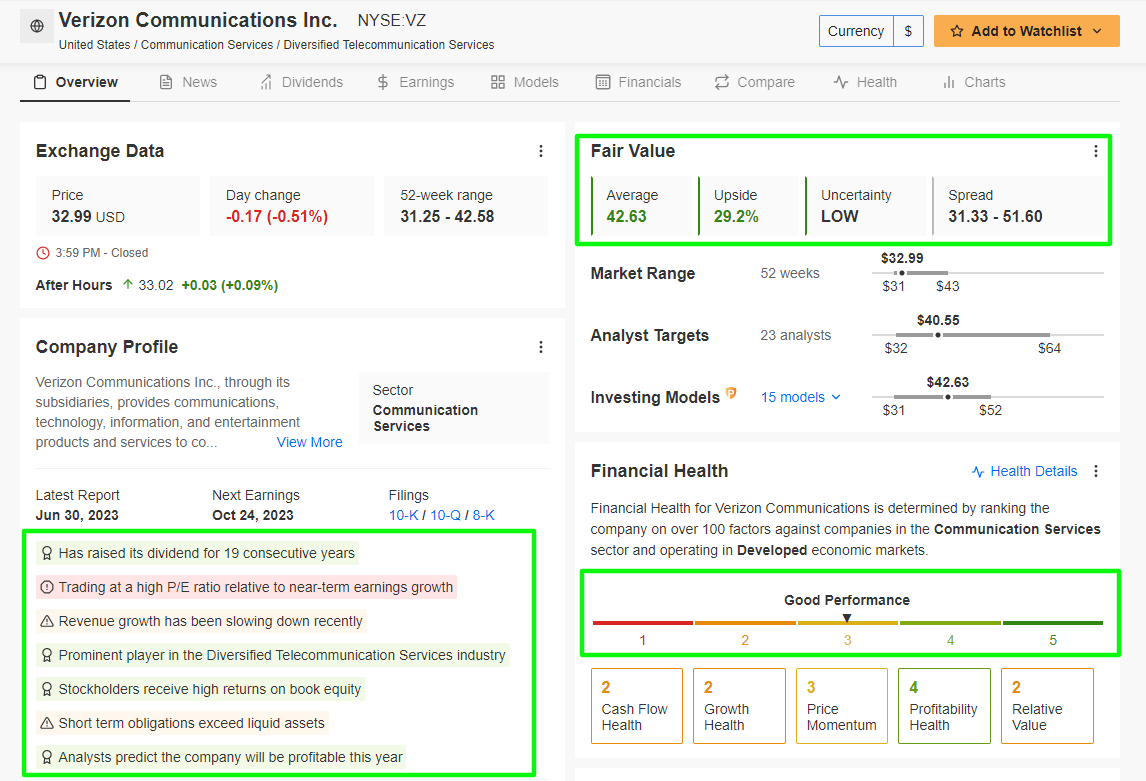Image resolution: width=1146 pixels, height=781 pixels.
Task: Switch to the Overview tab
Action: 75,83
